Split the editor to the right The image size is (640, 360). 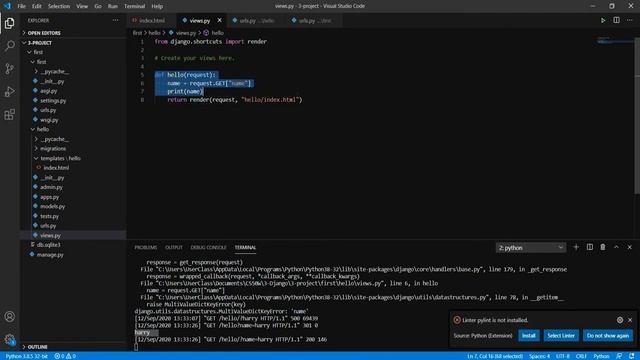tap(616, 20)
